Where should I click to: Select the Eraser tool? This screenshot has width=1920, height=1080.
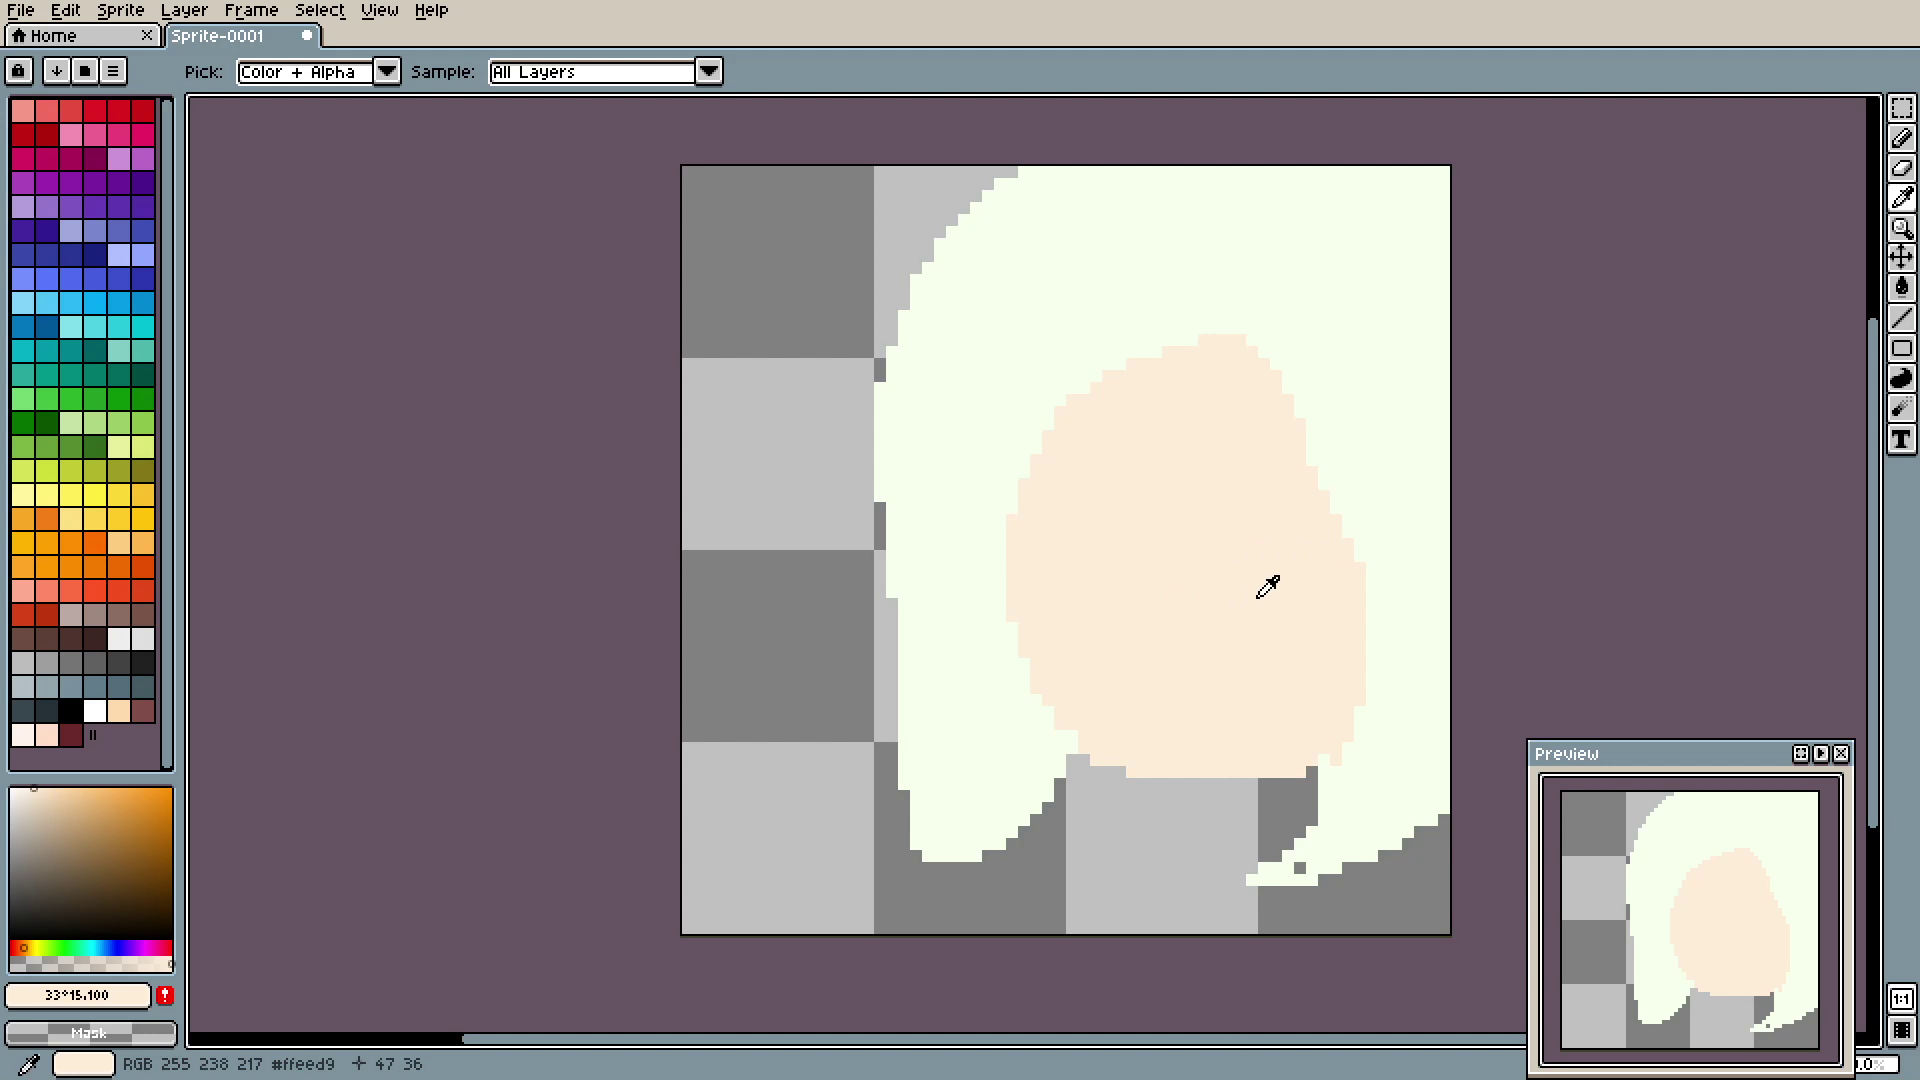pos(1901,168)
